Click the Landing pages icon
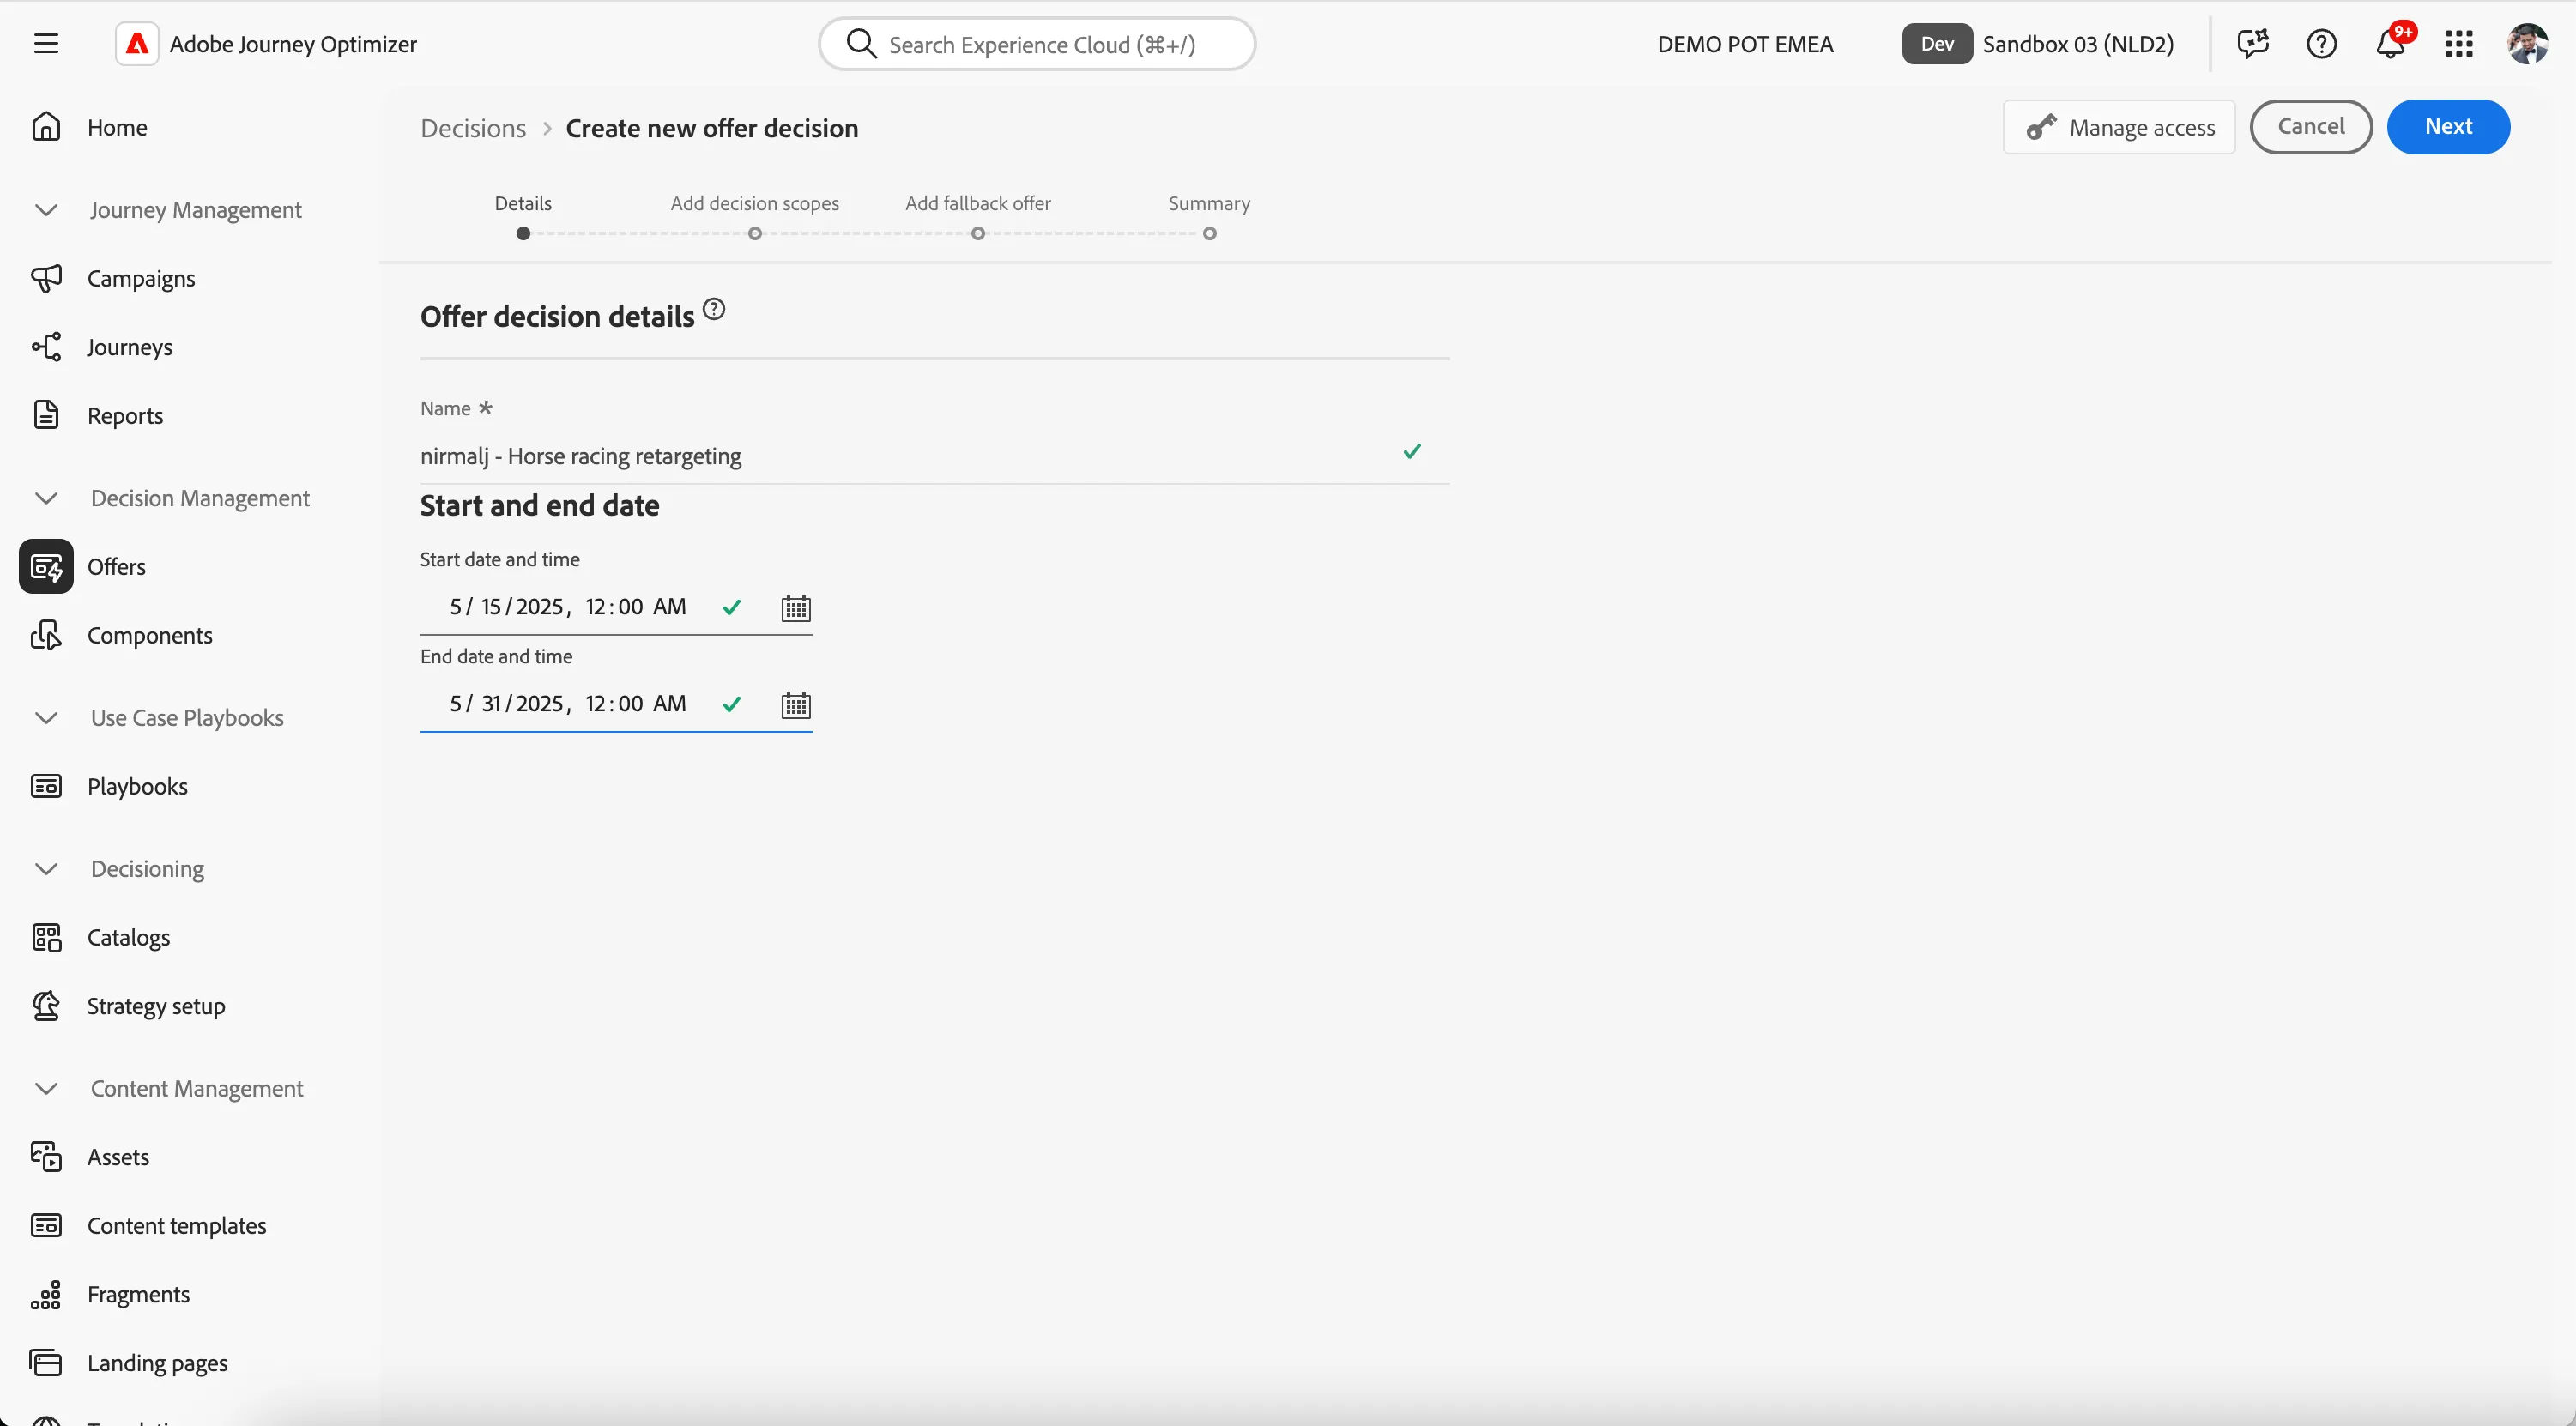 (x=46, y=1362)
